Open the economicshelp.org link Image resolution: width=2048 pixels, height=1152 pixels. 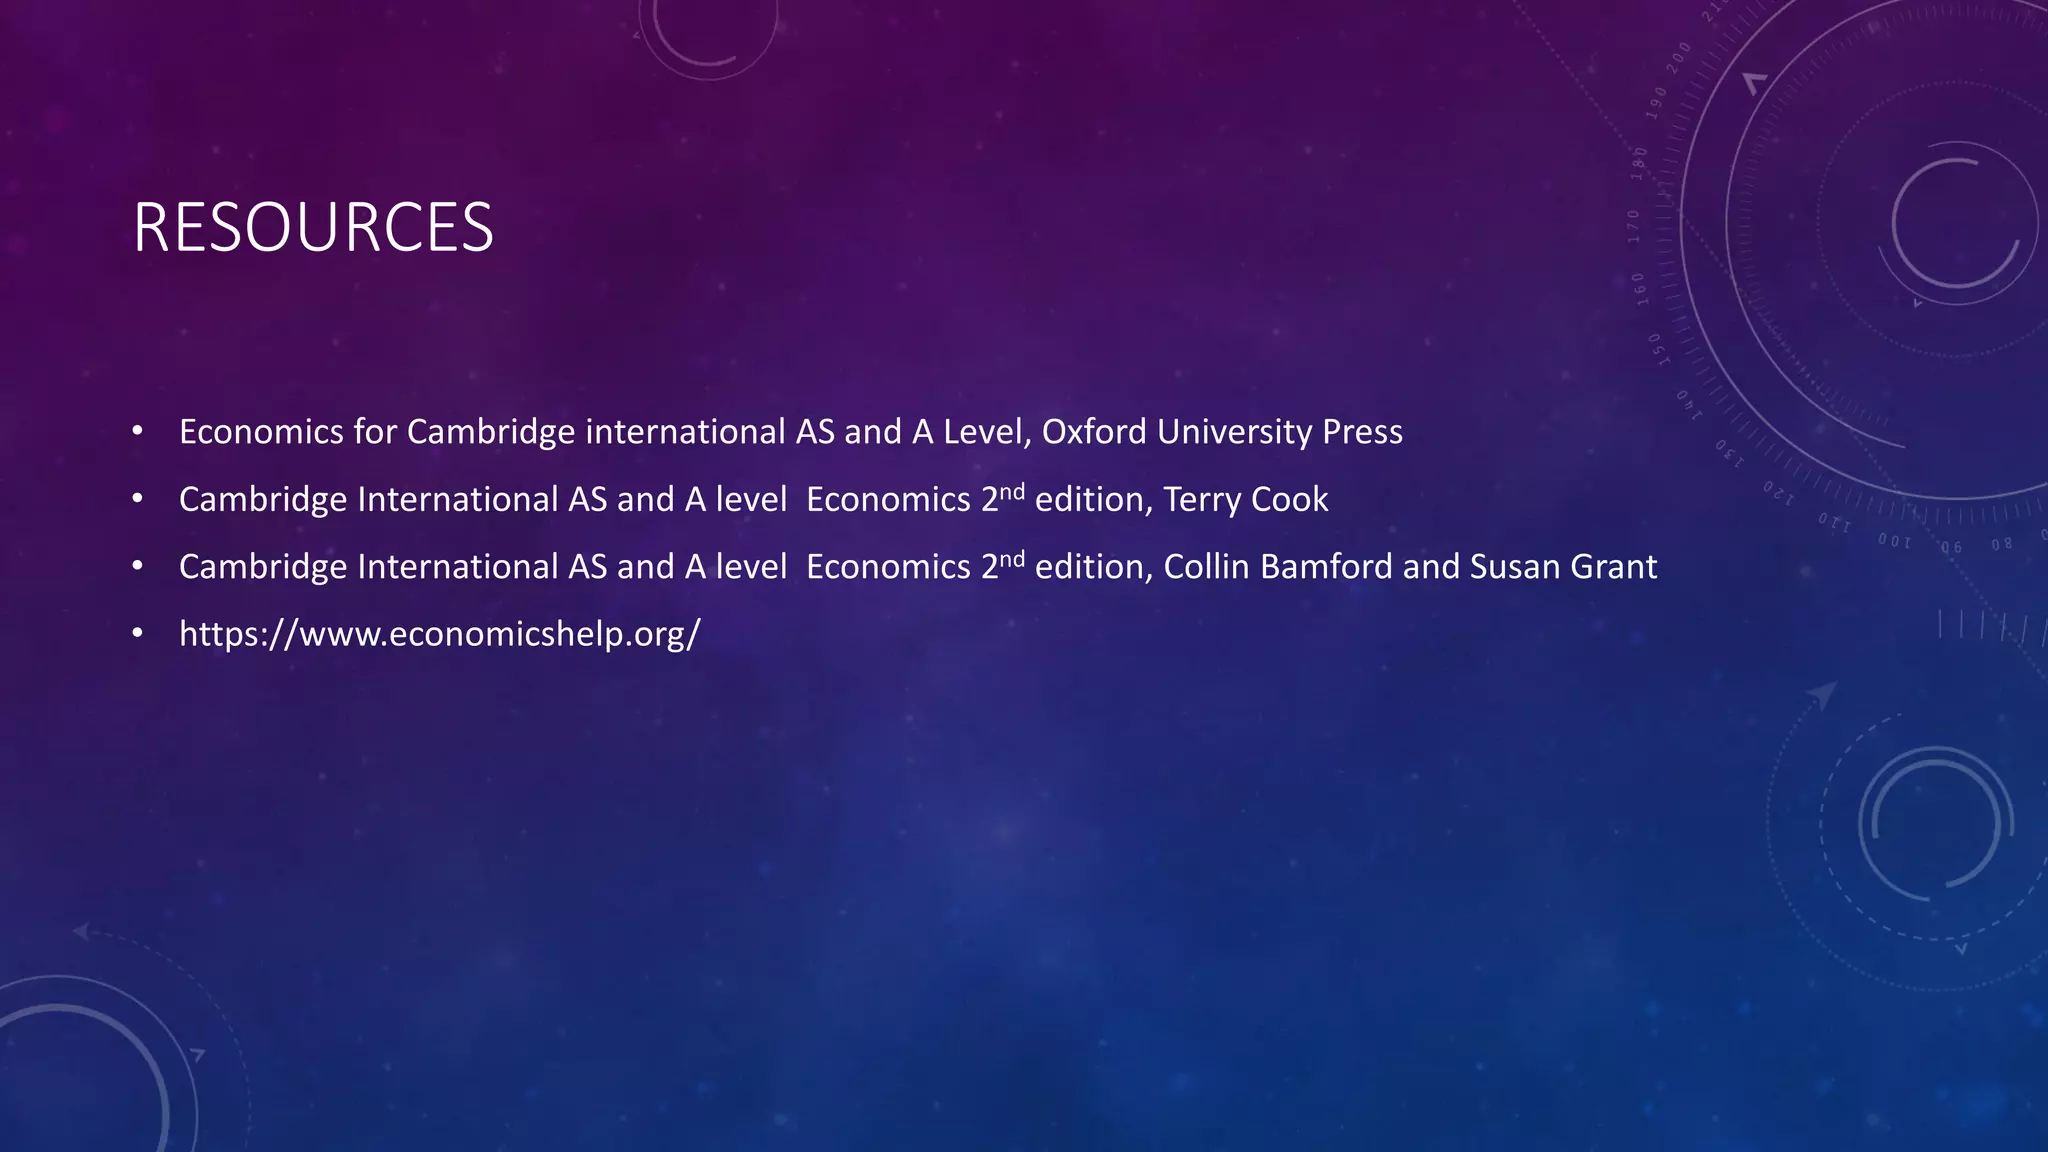tap(439, 633)
